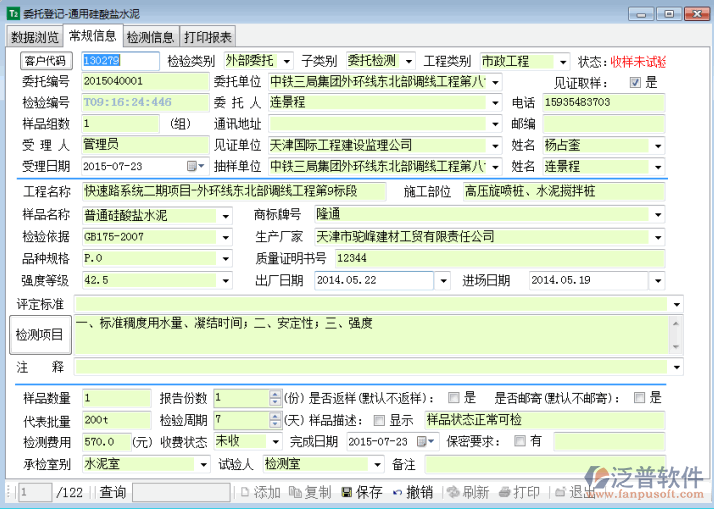Toggle the 见证取样 checkbox

(634, 82)
